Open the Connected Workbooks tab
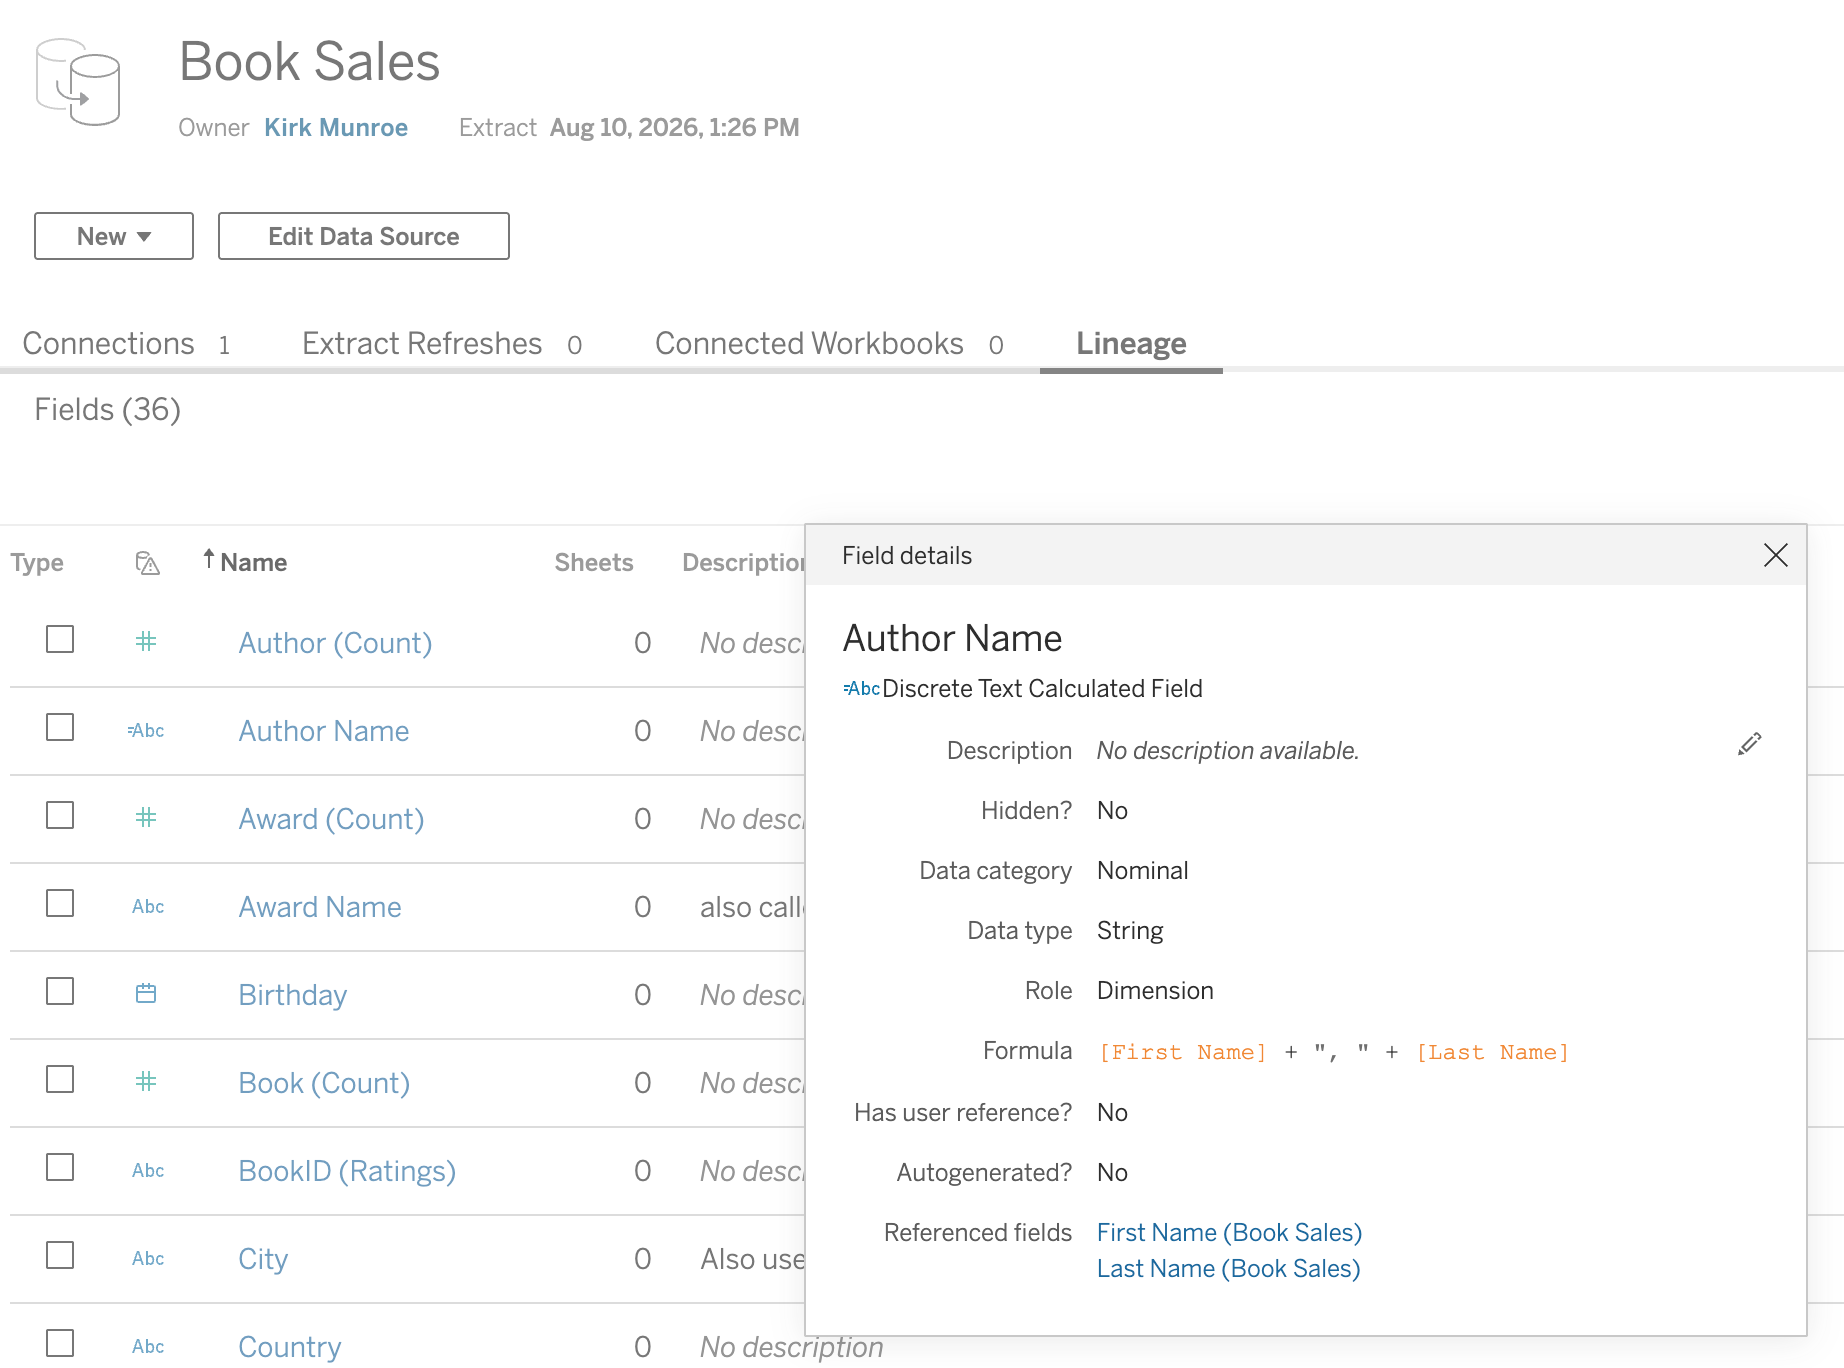This screenshot has height=1368, width=1844. pos(829,344)
